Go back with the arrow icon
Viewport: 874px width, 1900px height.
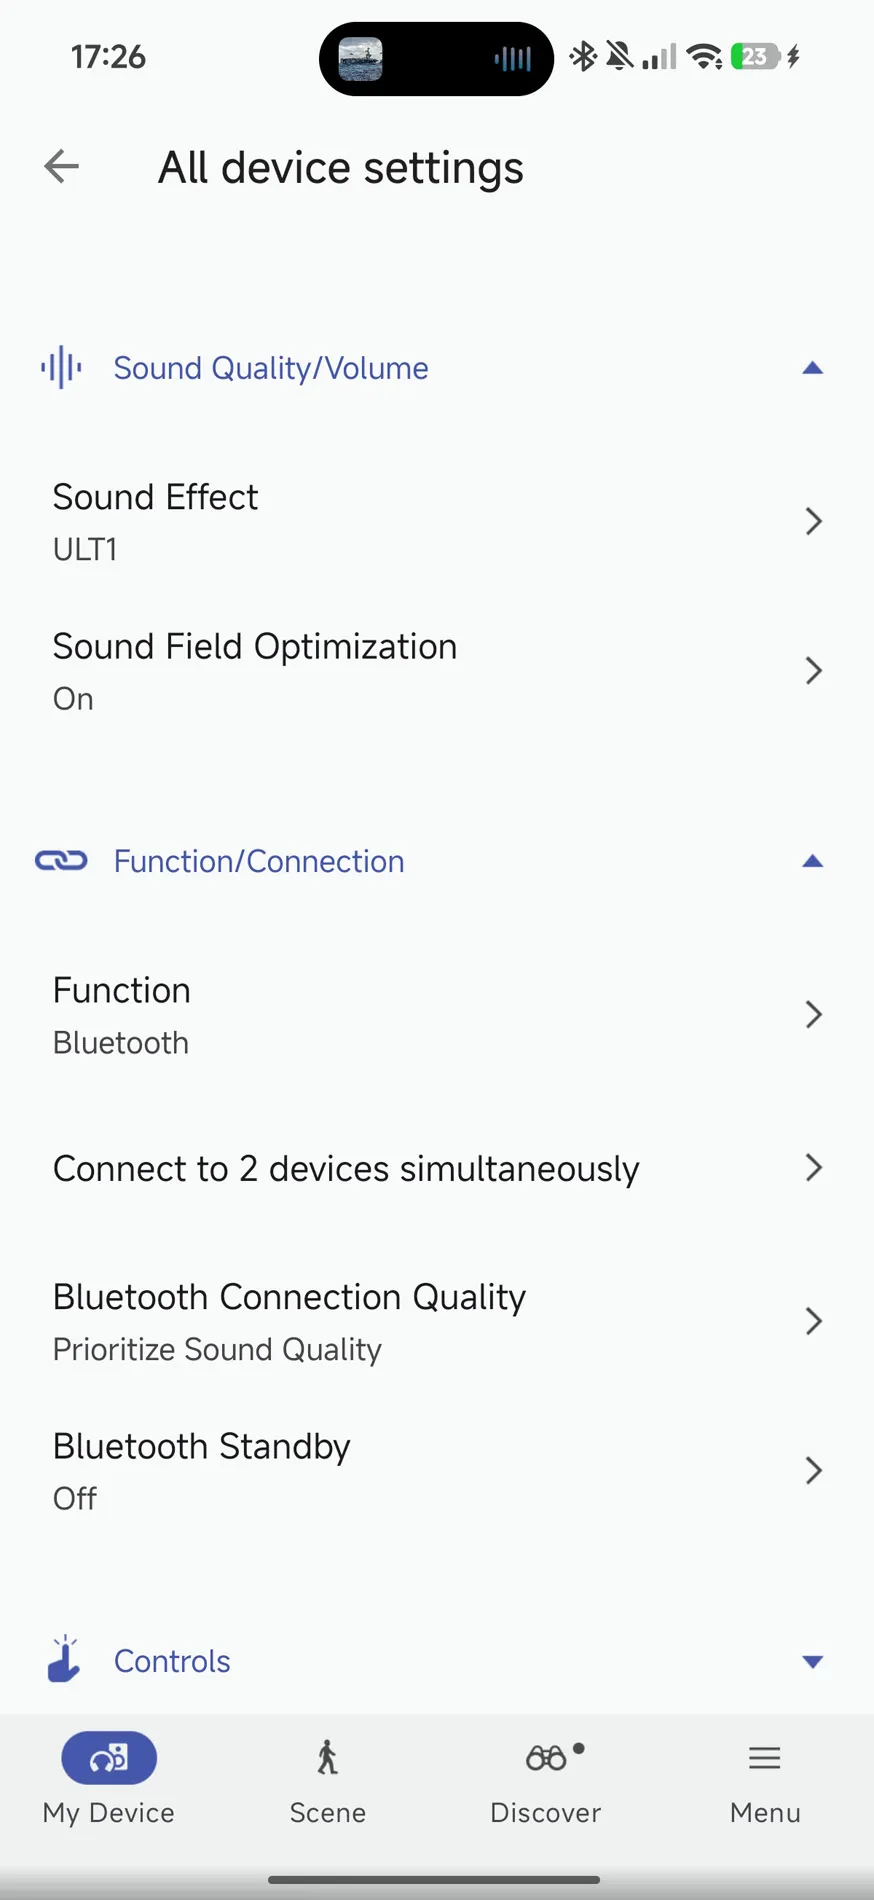click(x=61, y=166)
